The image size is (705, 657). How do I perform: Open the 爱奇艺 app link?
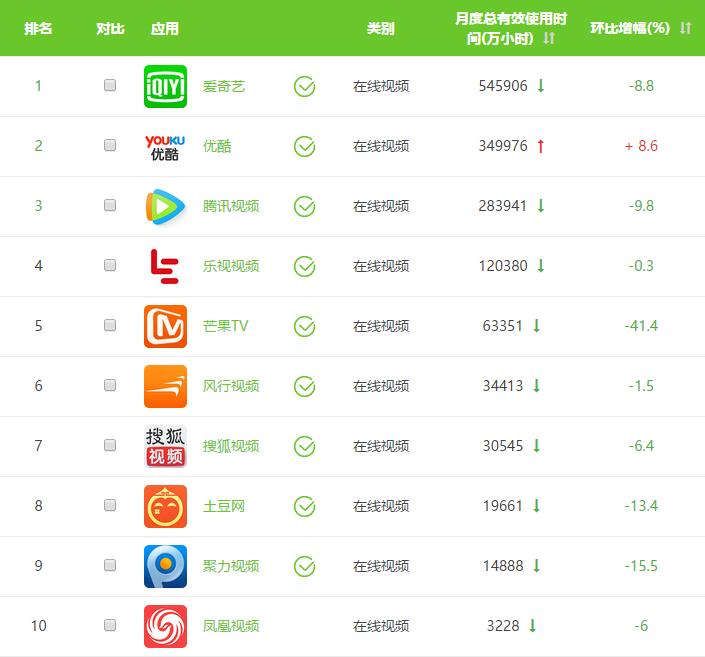click(223, 86)
